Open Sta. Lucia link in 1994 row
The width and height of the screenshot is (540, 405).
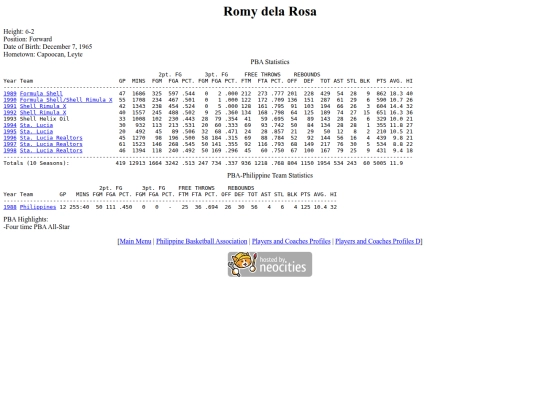coord(36,125)
